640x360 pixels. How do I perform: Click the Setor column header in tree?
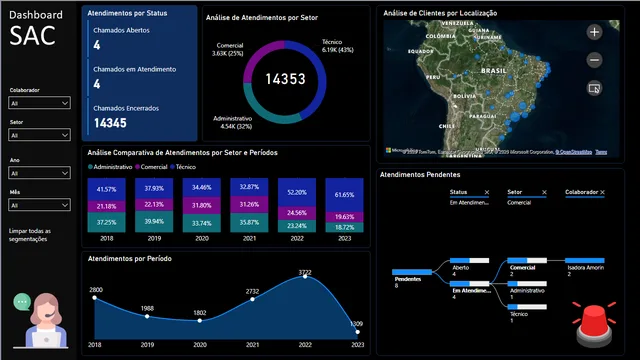pos(515,192)
